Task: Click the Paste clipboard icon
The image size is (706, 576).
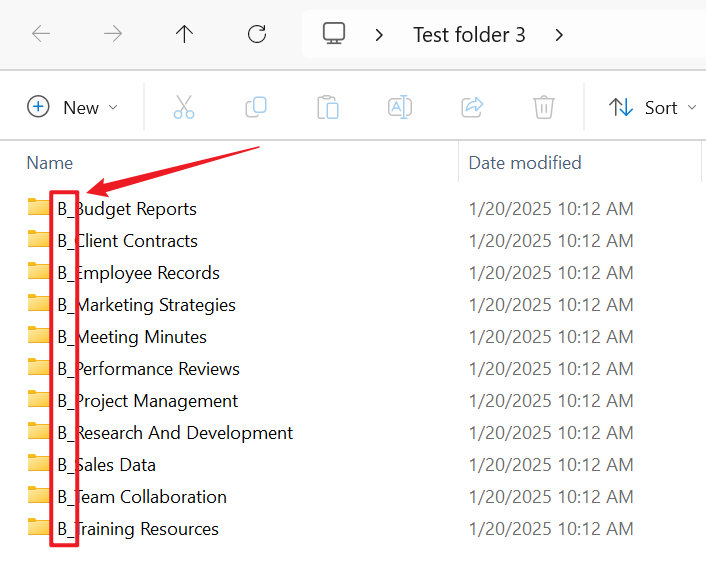Action: tap(328, 107)
